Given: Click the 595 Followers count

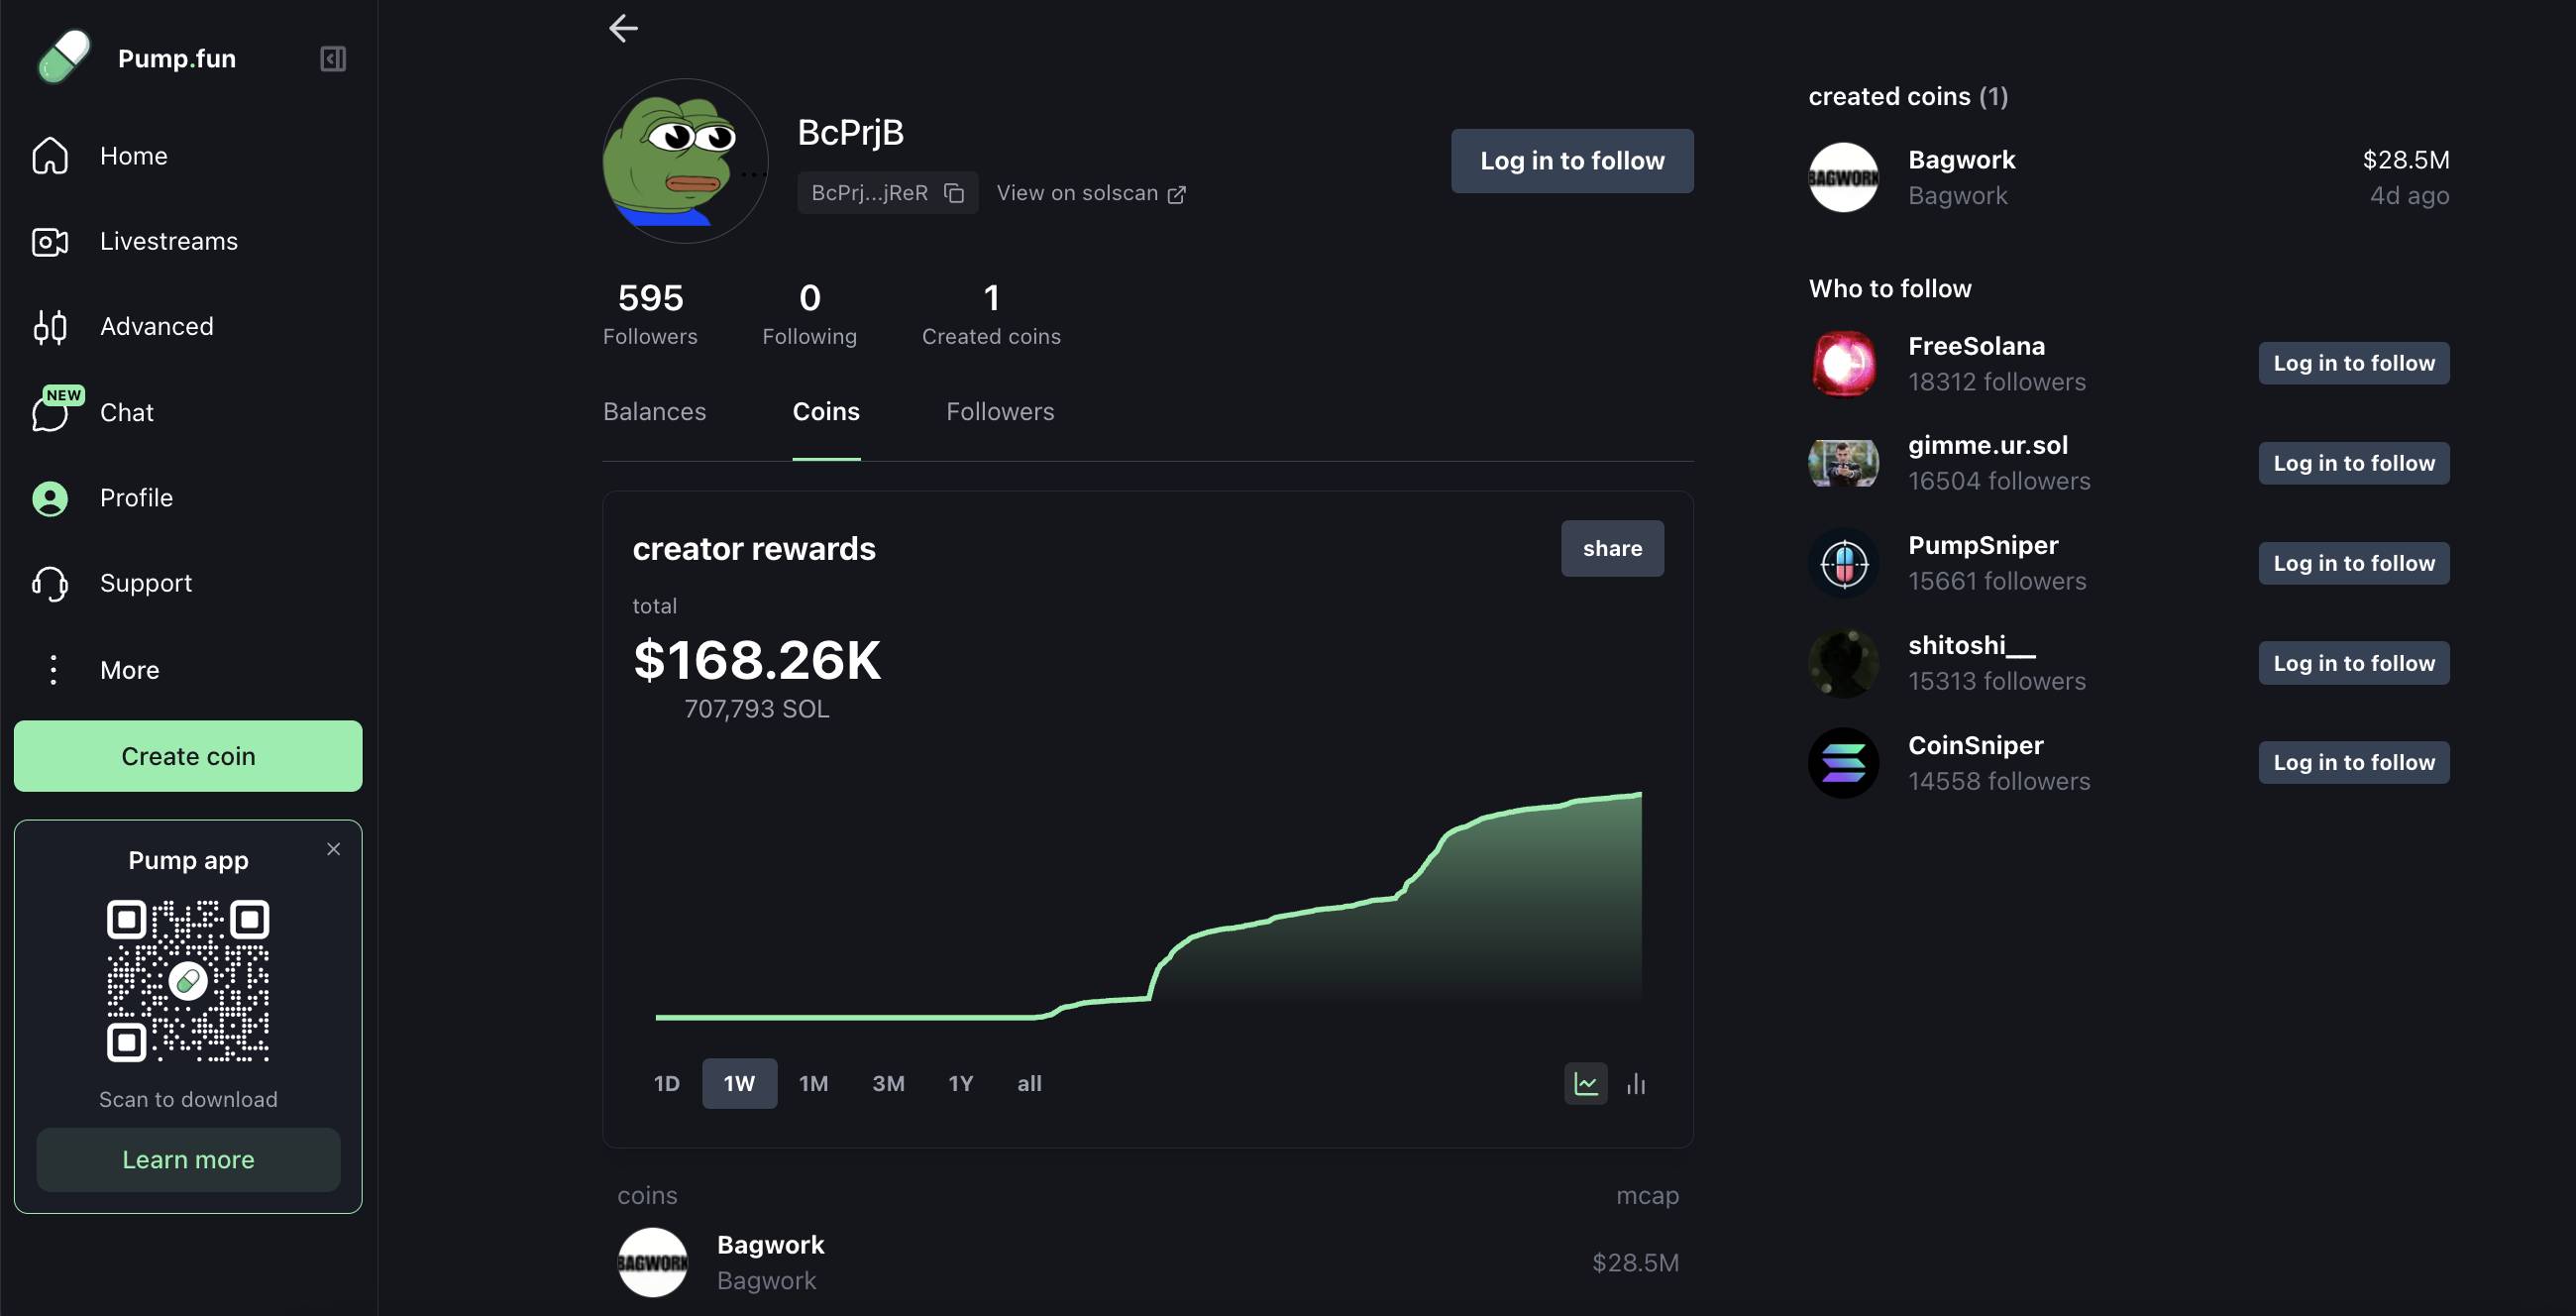Looking at the screenshot, I should pyautogui.click(x=651, y=314).
